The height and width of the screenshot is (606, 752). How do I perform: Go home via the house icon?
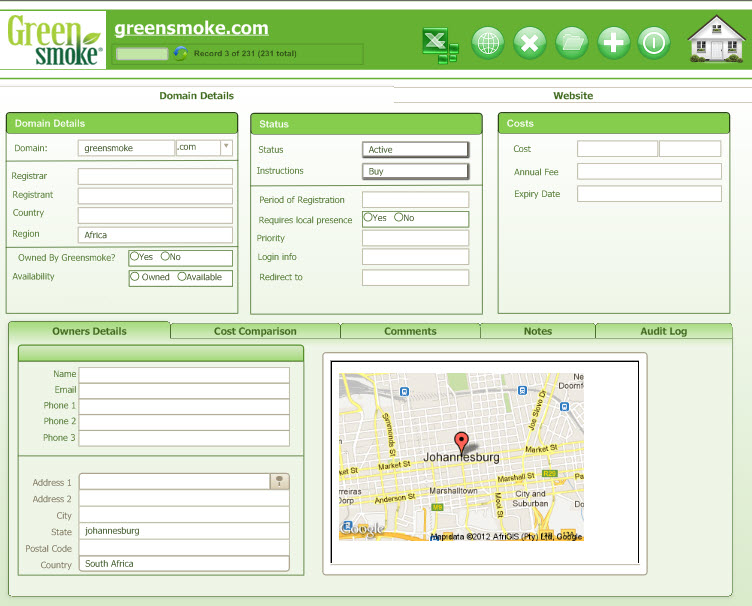tap(716, 40)
